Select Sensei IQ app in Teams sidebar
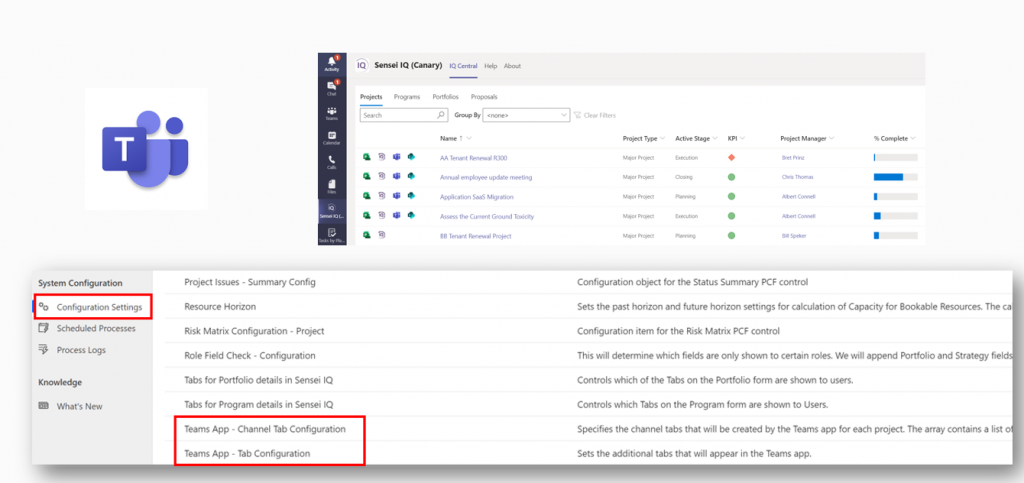The height and width of the screenshot is (483, 1024). (x=332, y=210)
